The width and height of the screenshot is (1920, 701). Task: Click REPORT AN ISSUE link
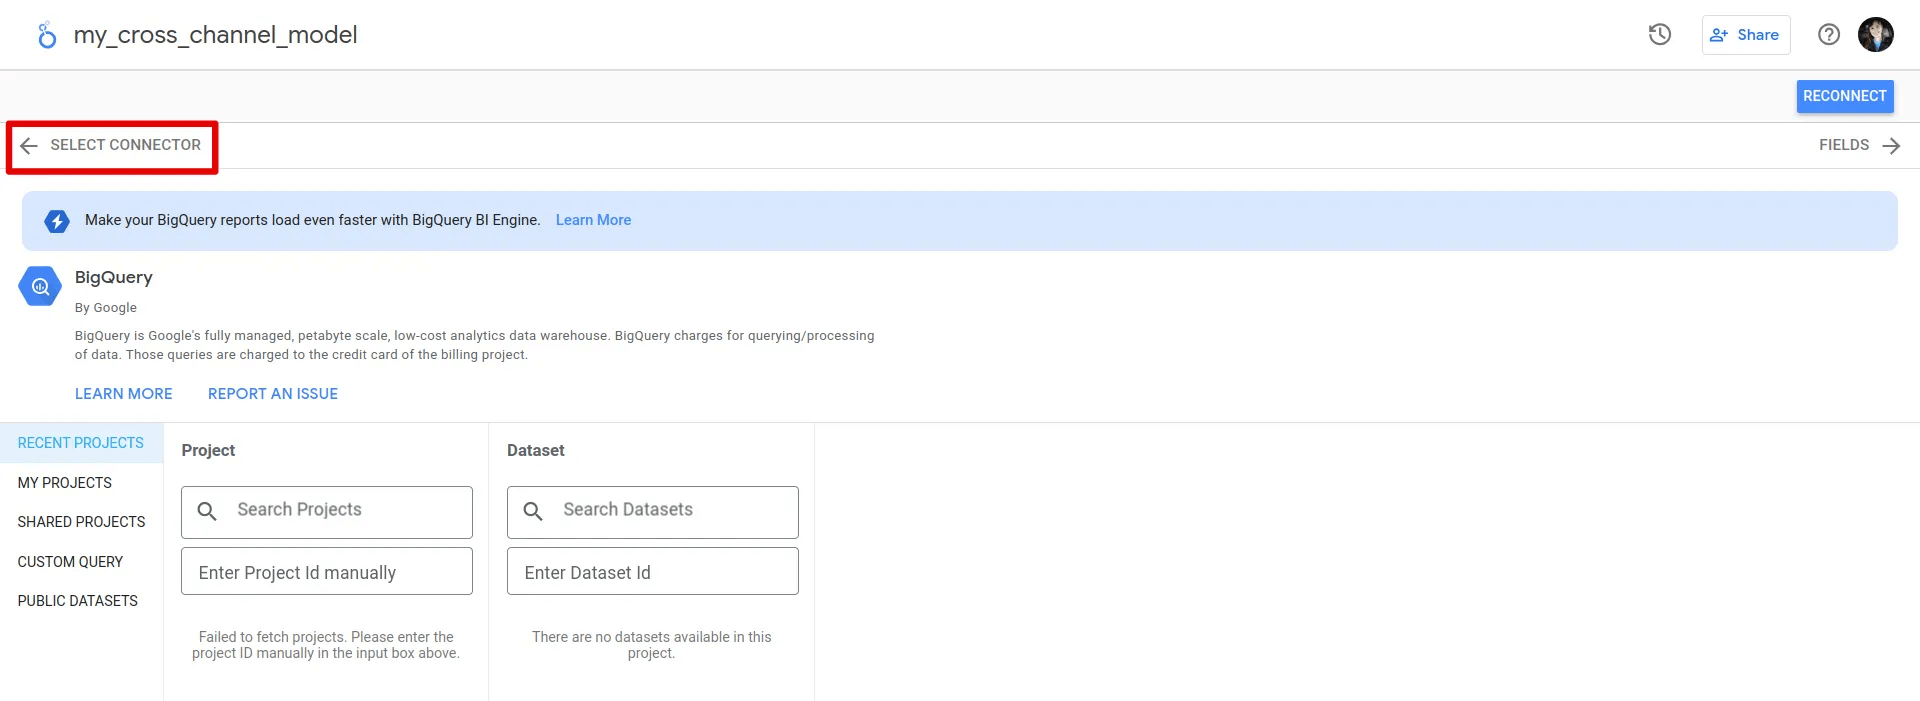(x=273, y=394)
